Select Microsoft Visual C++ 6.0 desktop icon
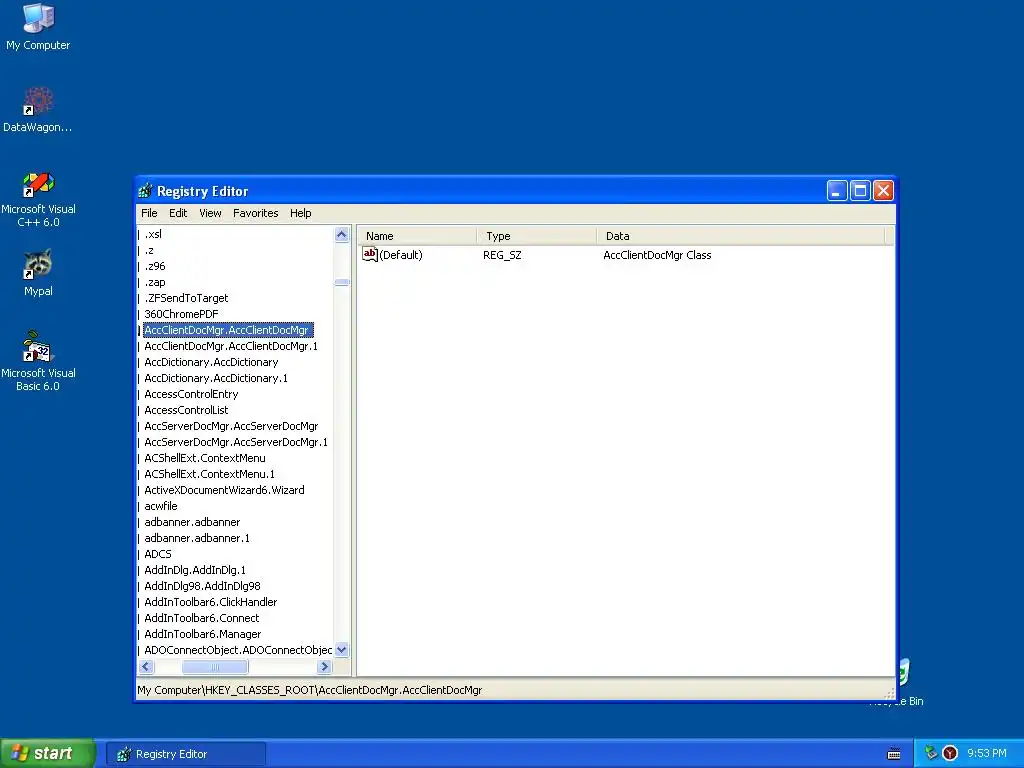The width and height of the screenshot is (1024, 768). [38, 199]
